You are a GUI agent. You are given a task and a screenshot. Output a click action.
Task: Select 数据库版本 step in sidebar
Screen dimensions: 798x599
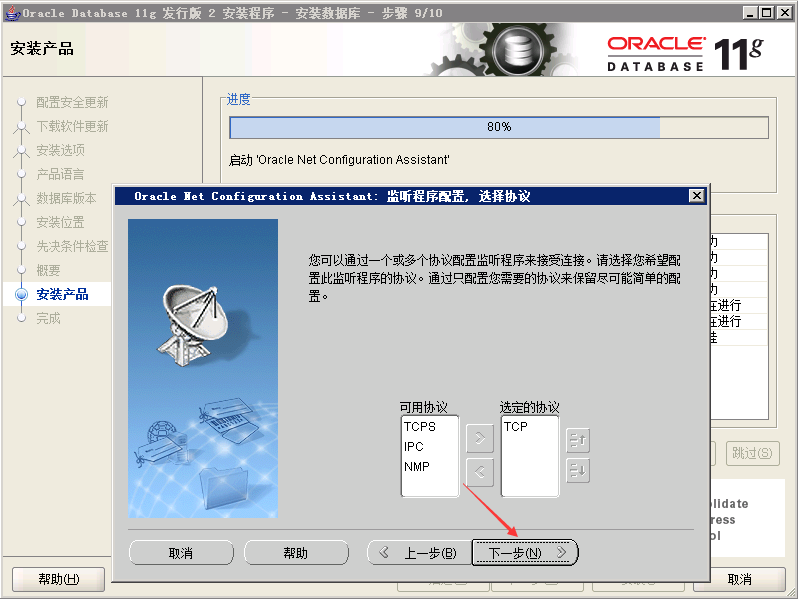click(x=66, y=198)
